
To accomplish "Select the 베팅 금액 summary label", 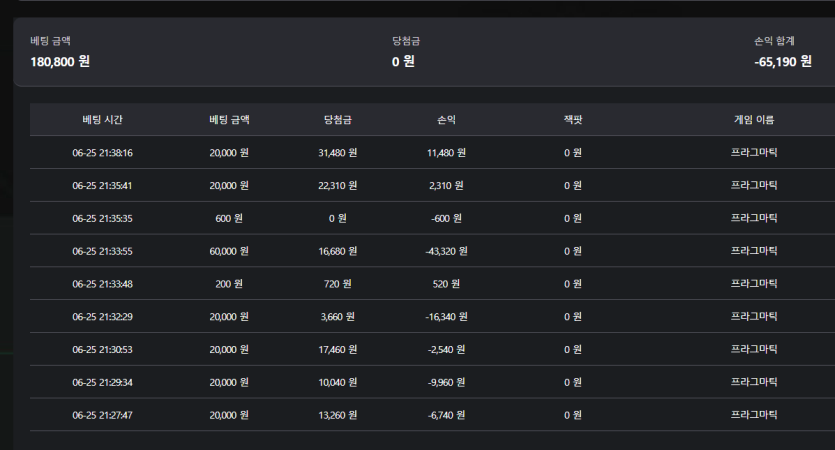I will point(51,41).
